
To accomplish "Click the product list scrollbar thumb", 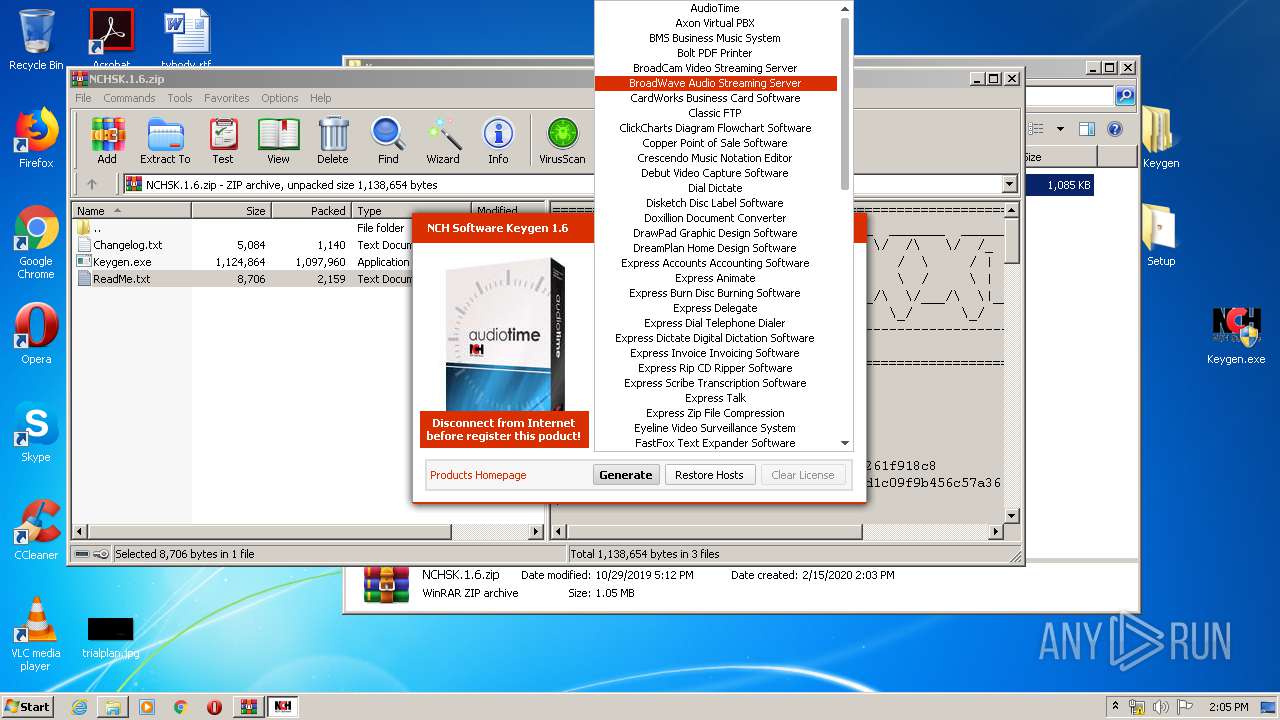I will [845, 103].
